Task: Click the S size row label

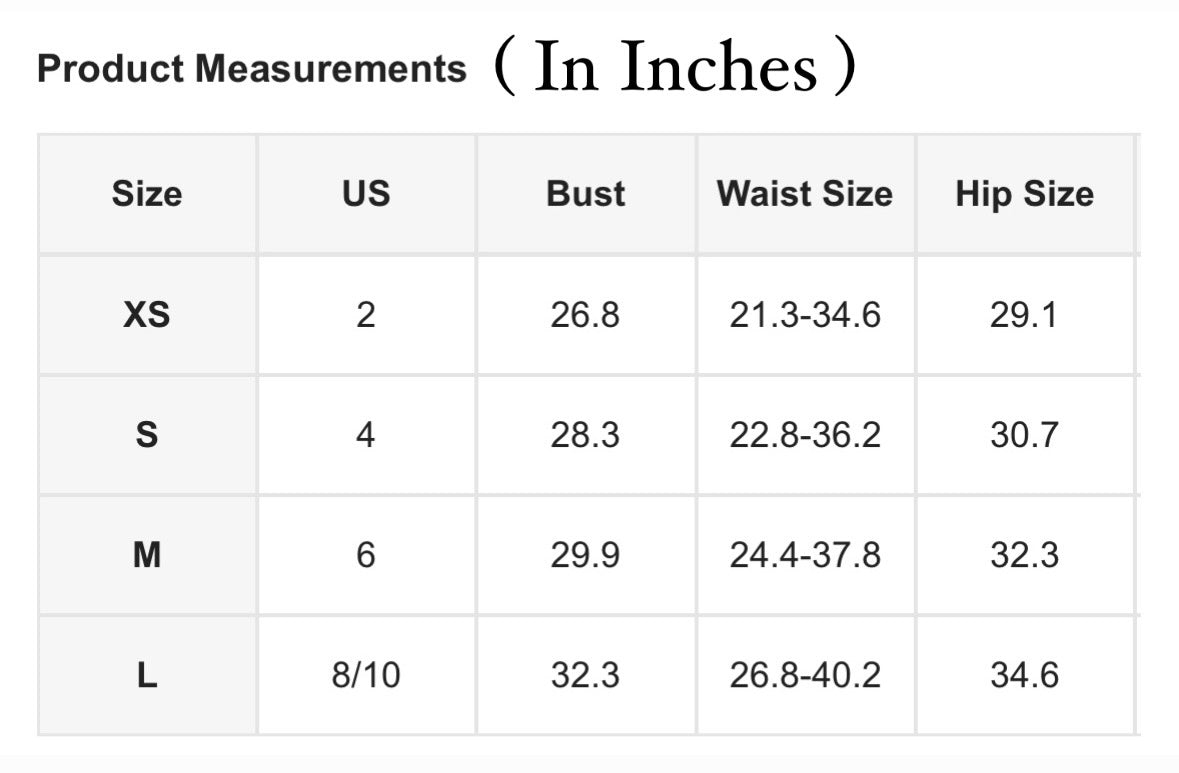Action: [x=147, y=435]
